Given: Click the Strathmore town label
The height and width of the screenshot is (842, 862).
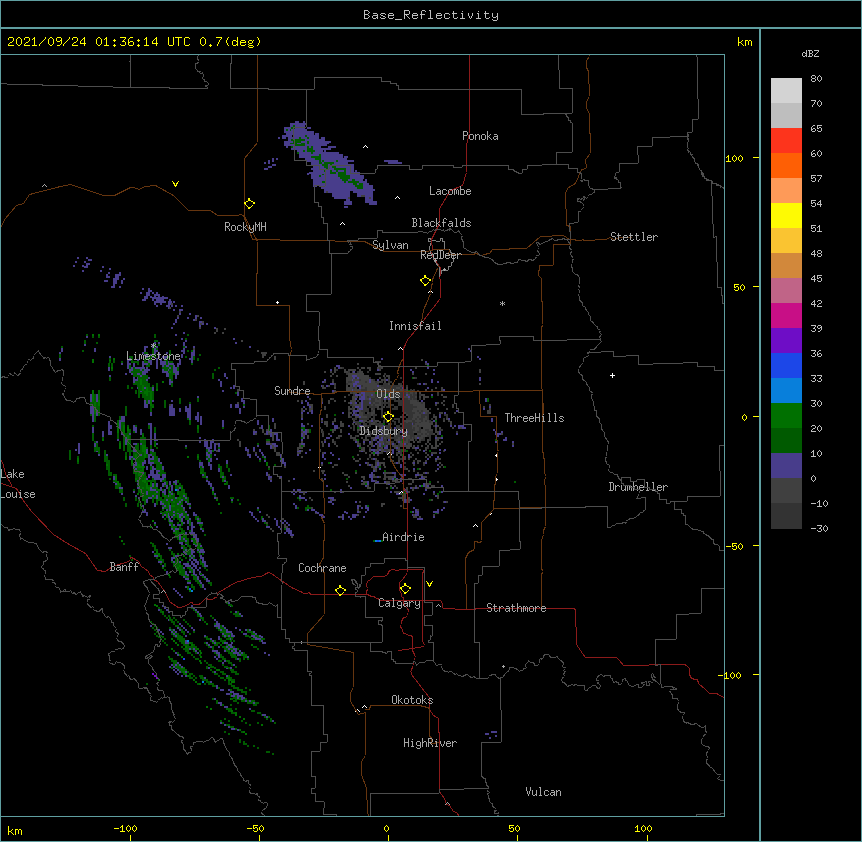Looking at the screenshot, I should click(x=516, y=608).
